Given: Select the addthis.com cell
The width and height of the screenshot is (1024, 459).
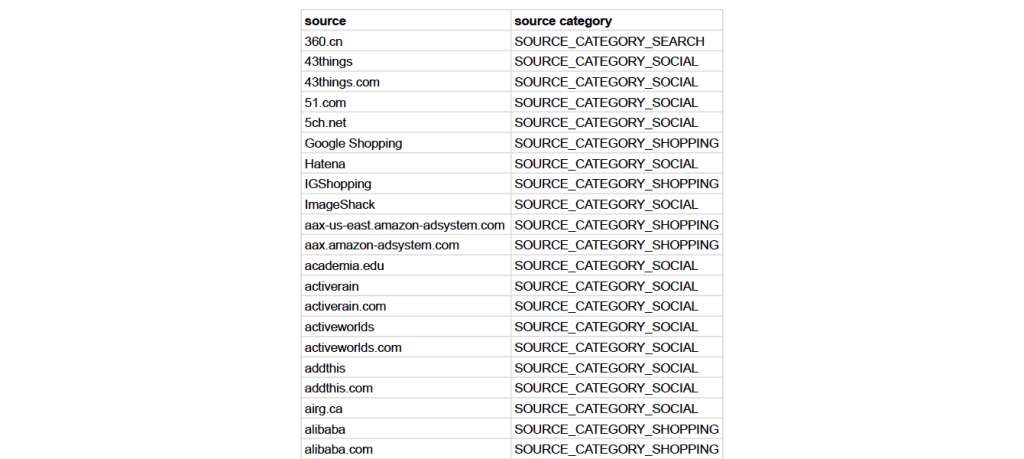Looking at the screenshot, I should [x=338, y=388].
